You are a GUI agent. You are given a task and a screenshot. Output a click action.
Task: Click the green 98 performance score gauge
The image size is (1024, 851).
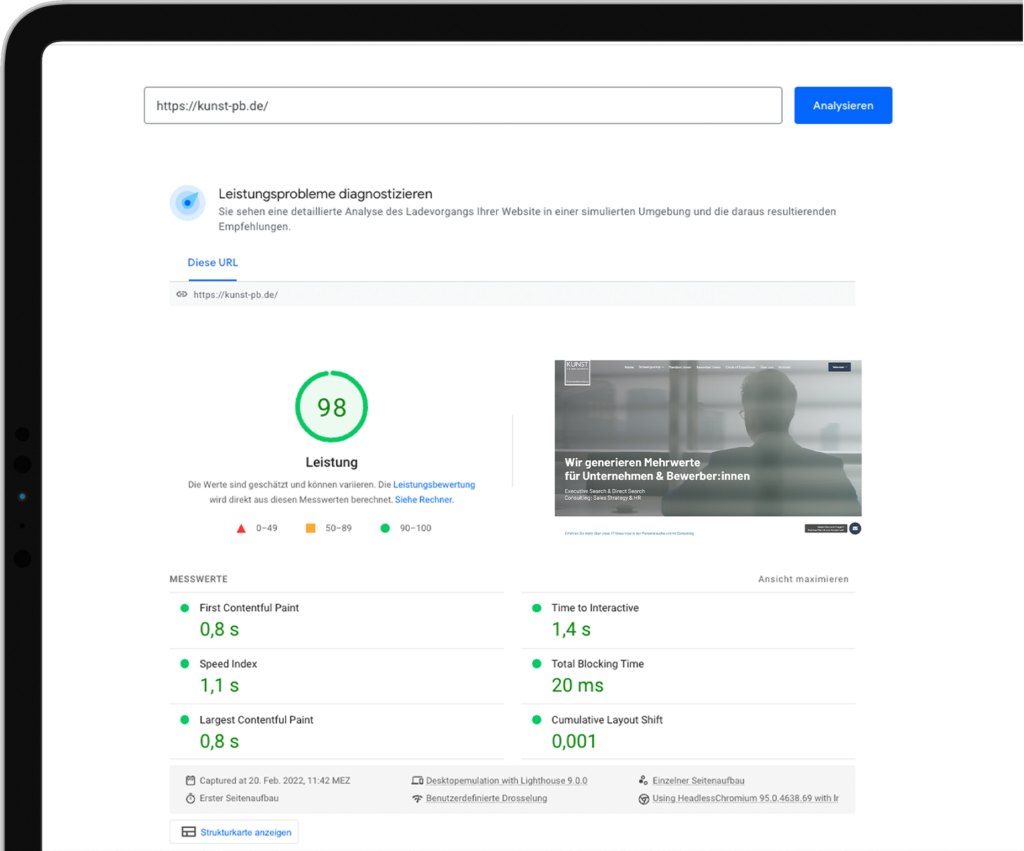(331, 407)
